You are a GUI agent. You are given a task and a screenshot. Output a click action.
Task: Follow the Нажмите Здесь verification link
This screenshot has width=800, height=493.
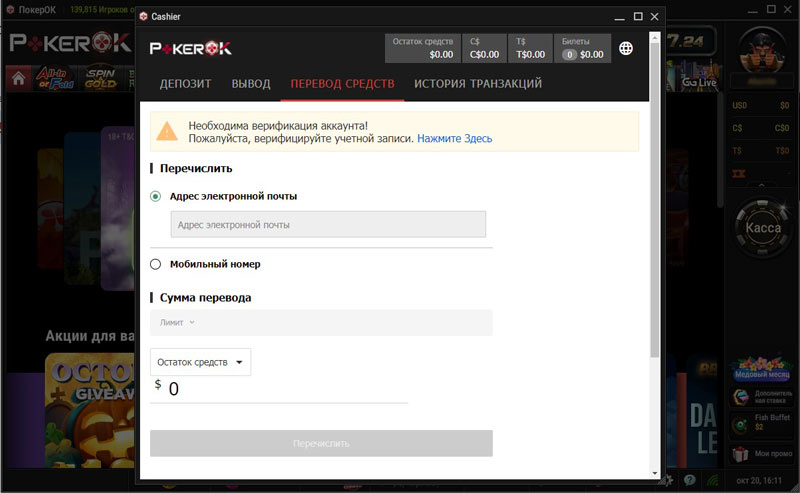[454, 139]
